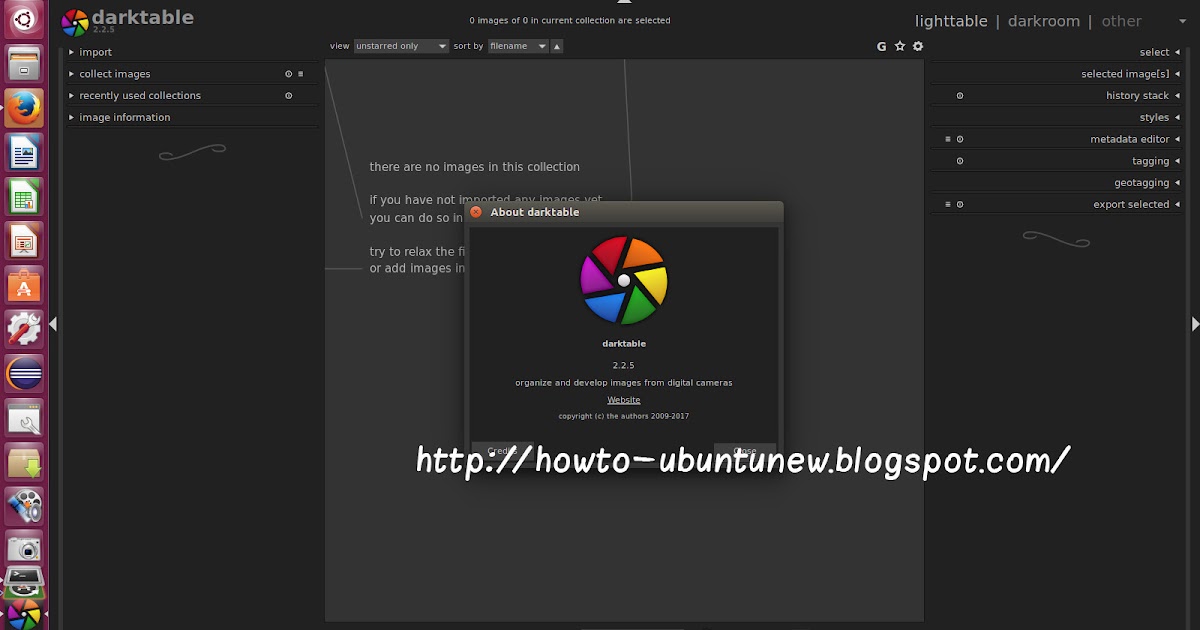Click 'organize and develop images' description text

(x=624, y=383)
